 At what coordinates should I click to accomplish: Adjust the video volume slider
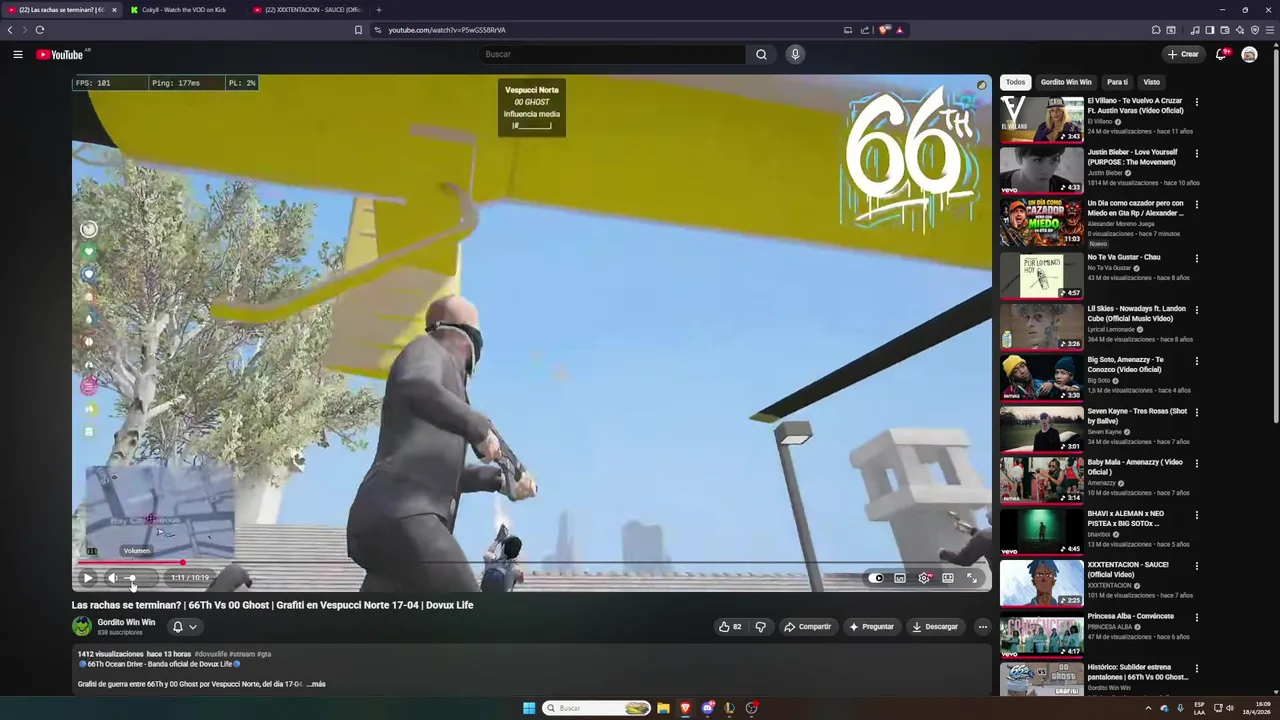click(x=139, y=577)
